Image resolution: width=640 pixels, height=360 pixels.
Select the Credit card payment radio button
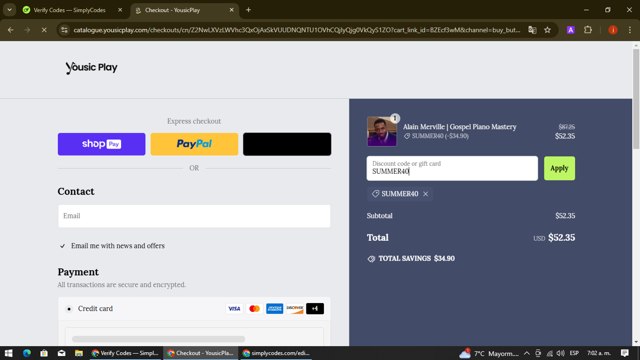click(x=69, y=309)
